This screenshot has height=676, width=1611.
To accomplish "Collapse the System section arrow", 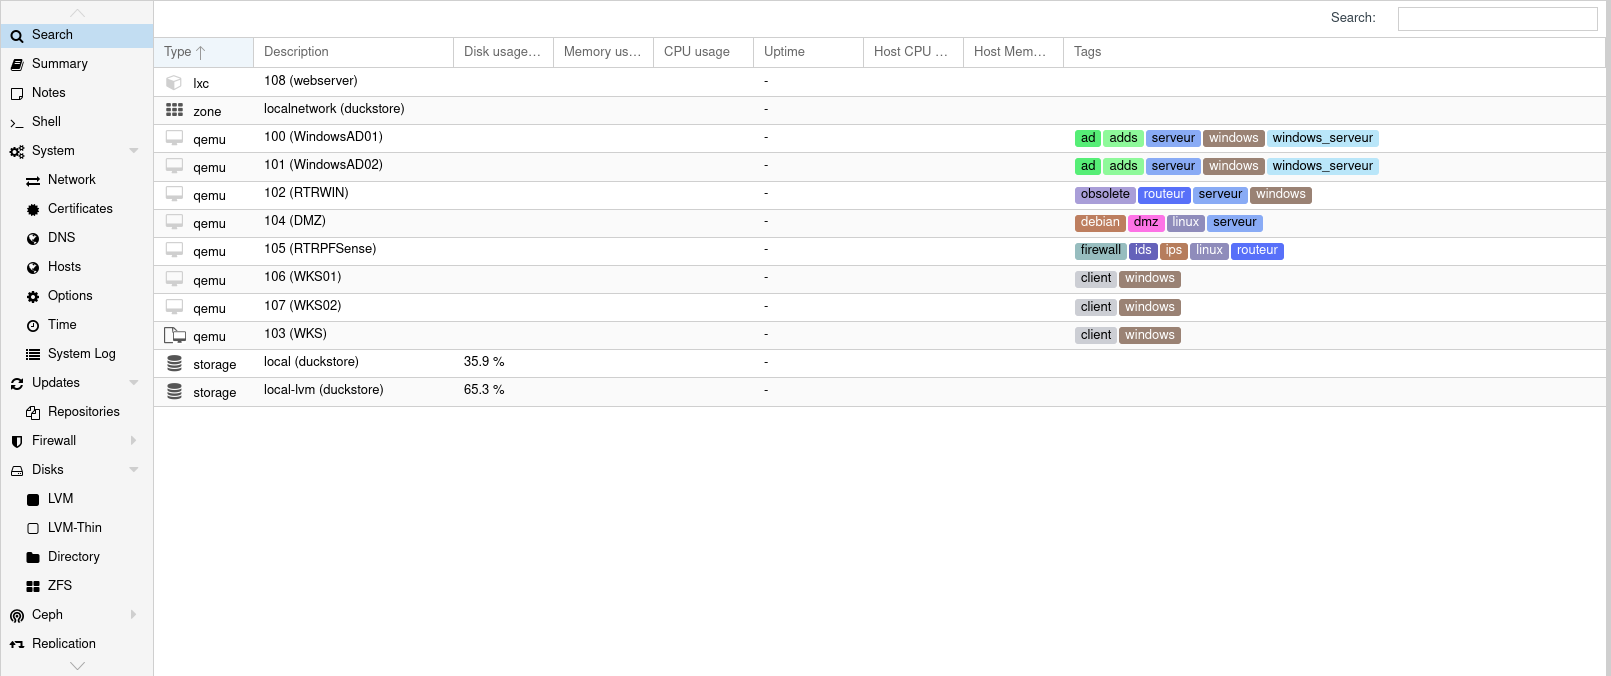I will point(134,151).
